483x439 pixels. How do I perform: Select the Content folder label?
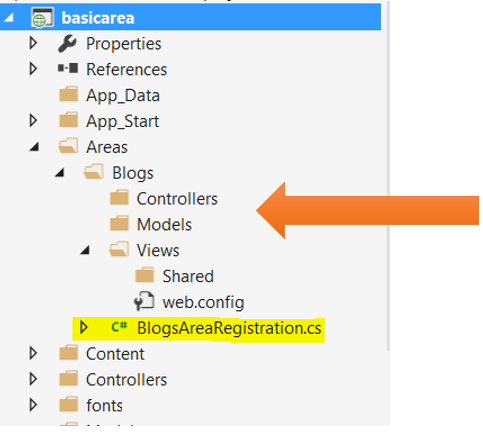[x=115, y=354]
